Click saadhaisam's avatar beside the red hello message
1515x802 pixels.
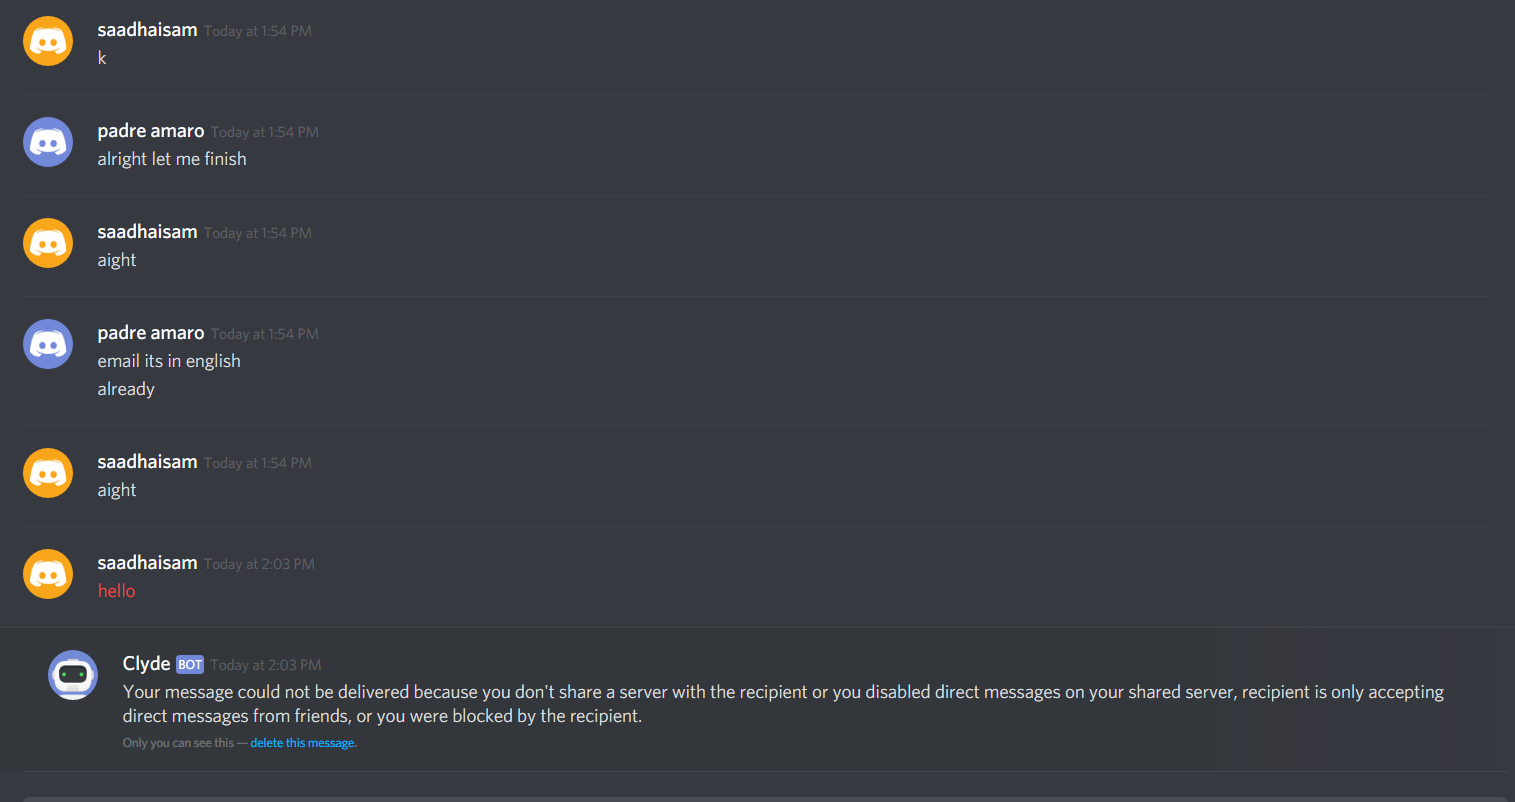(x=48, y=574)
